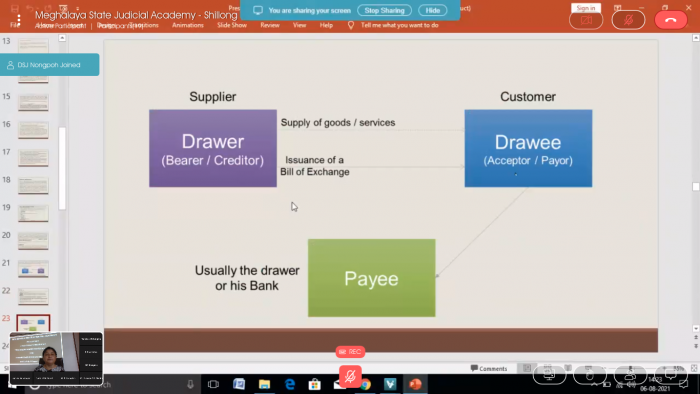The image size is (700, 394).
Task: Switch to PowerPoint on the taskbar
Action: click(415, 384)
